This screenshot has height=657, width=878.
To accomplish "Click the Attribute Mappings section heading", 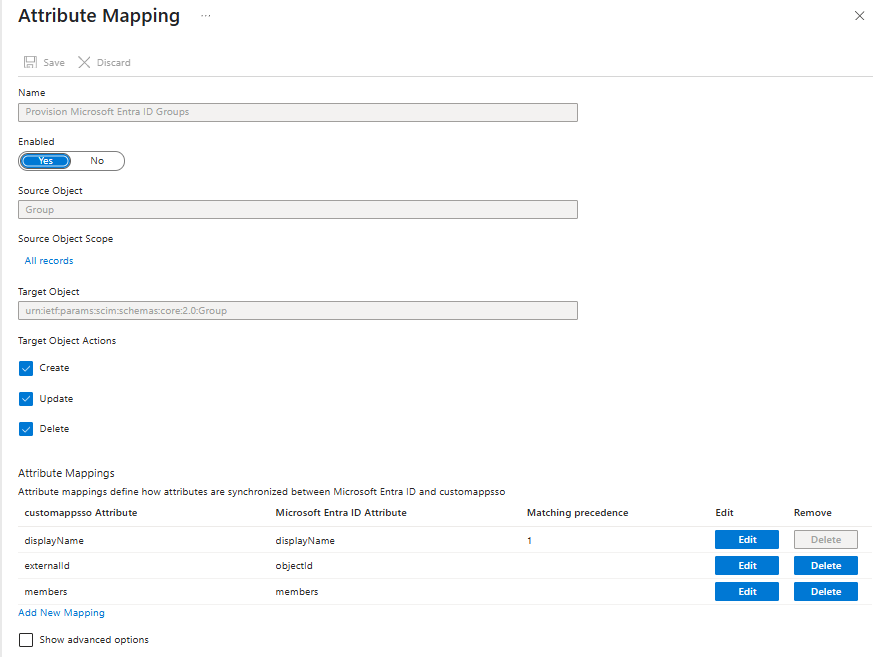I will [x=66, y=473].
